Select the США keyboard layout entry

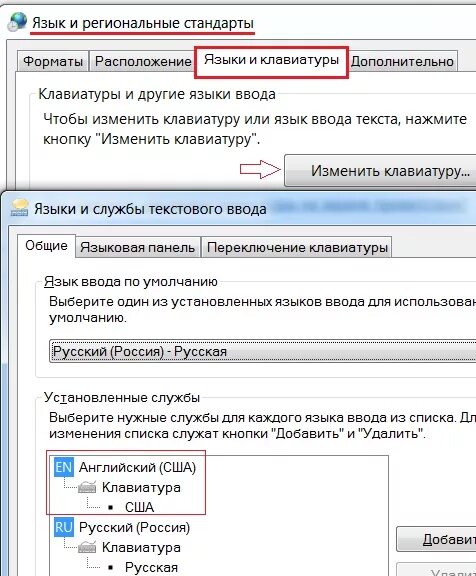[x=139, y=507]
